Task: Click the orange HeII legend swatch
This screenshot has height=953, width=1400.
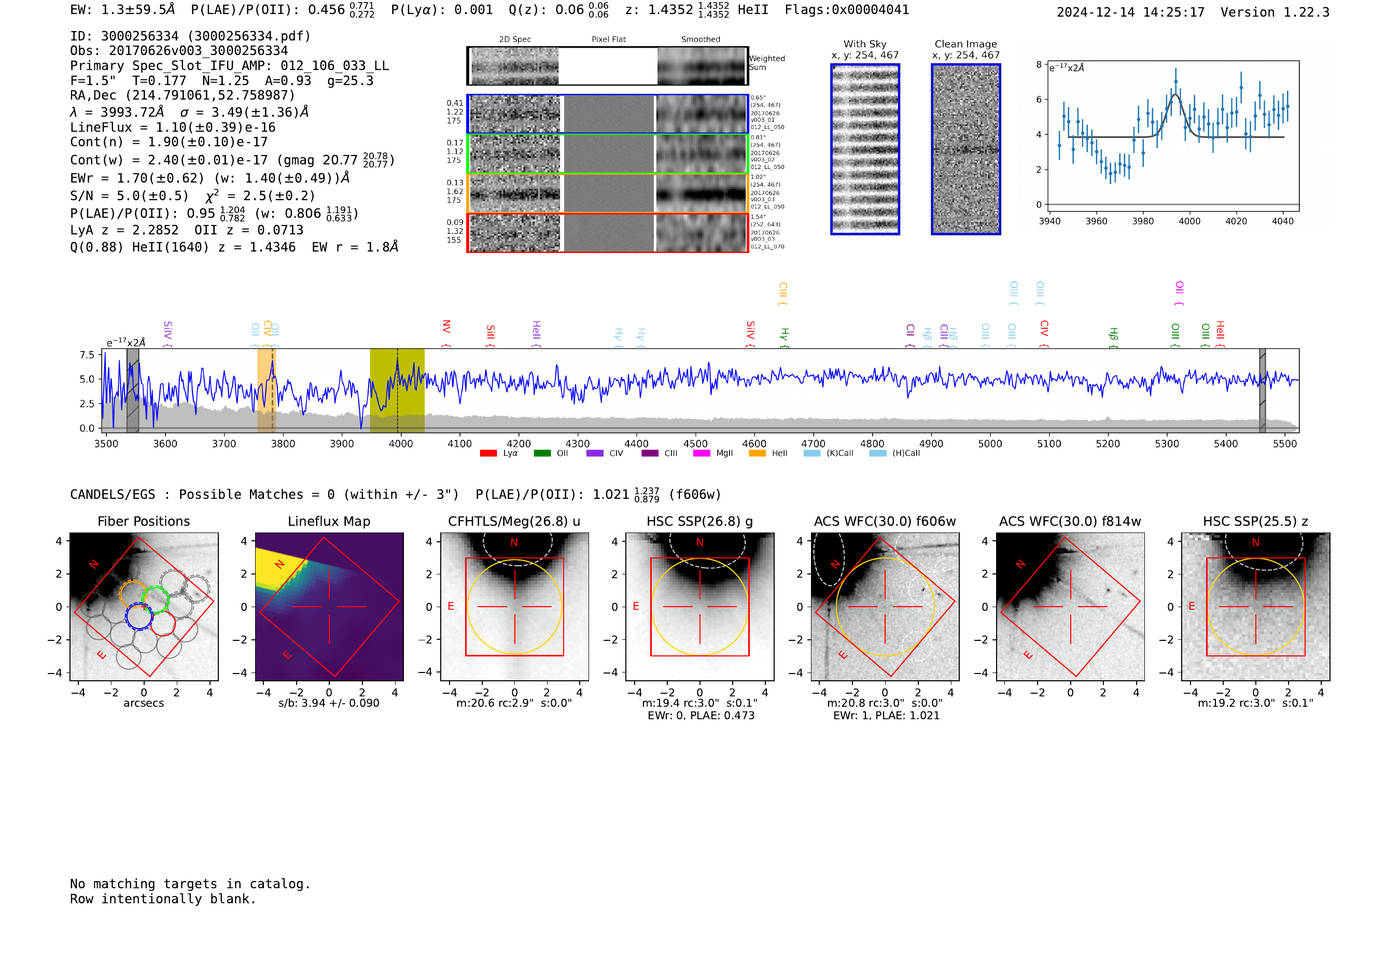Action: [757, 453]
